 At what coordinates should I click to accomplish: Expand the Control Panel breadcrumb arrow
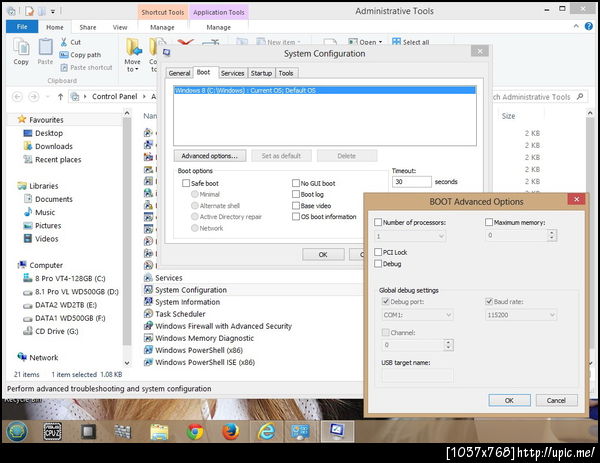pyautogui.click(x=144, y=96)
